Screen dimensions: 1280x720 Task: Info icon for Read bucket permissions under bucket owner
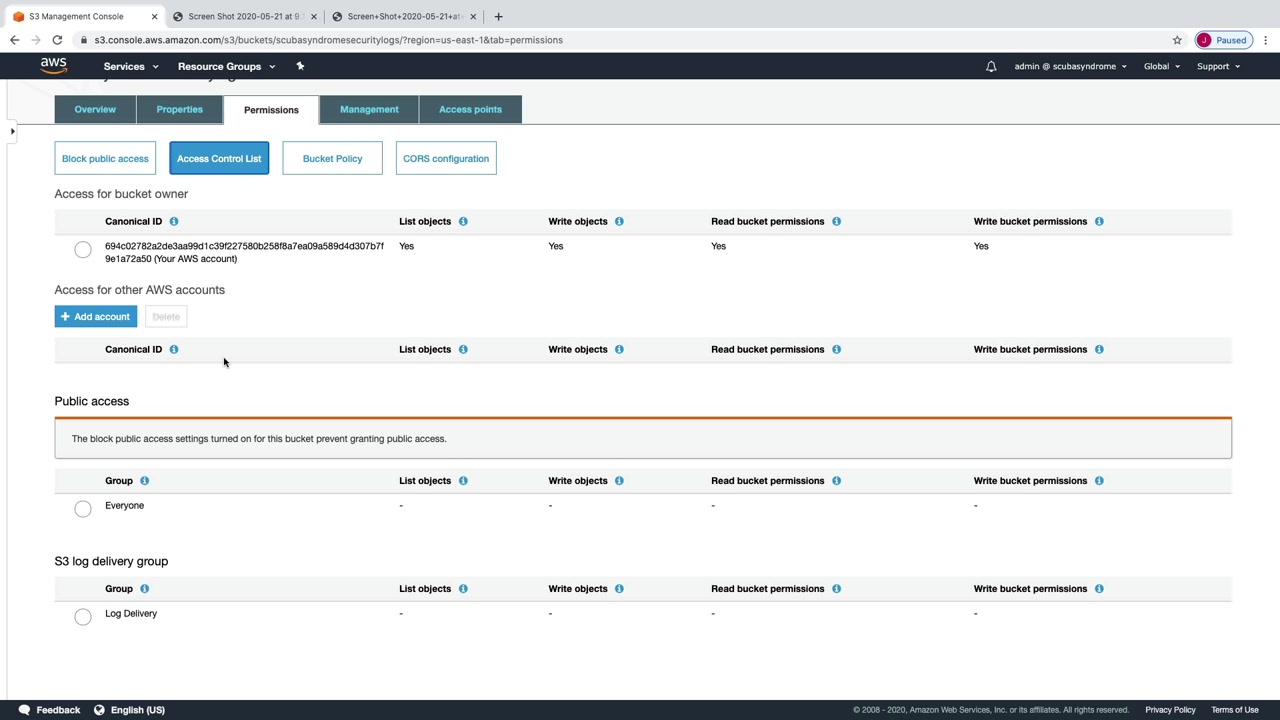tap(836, 221)
